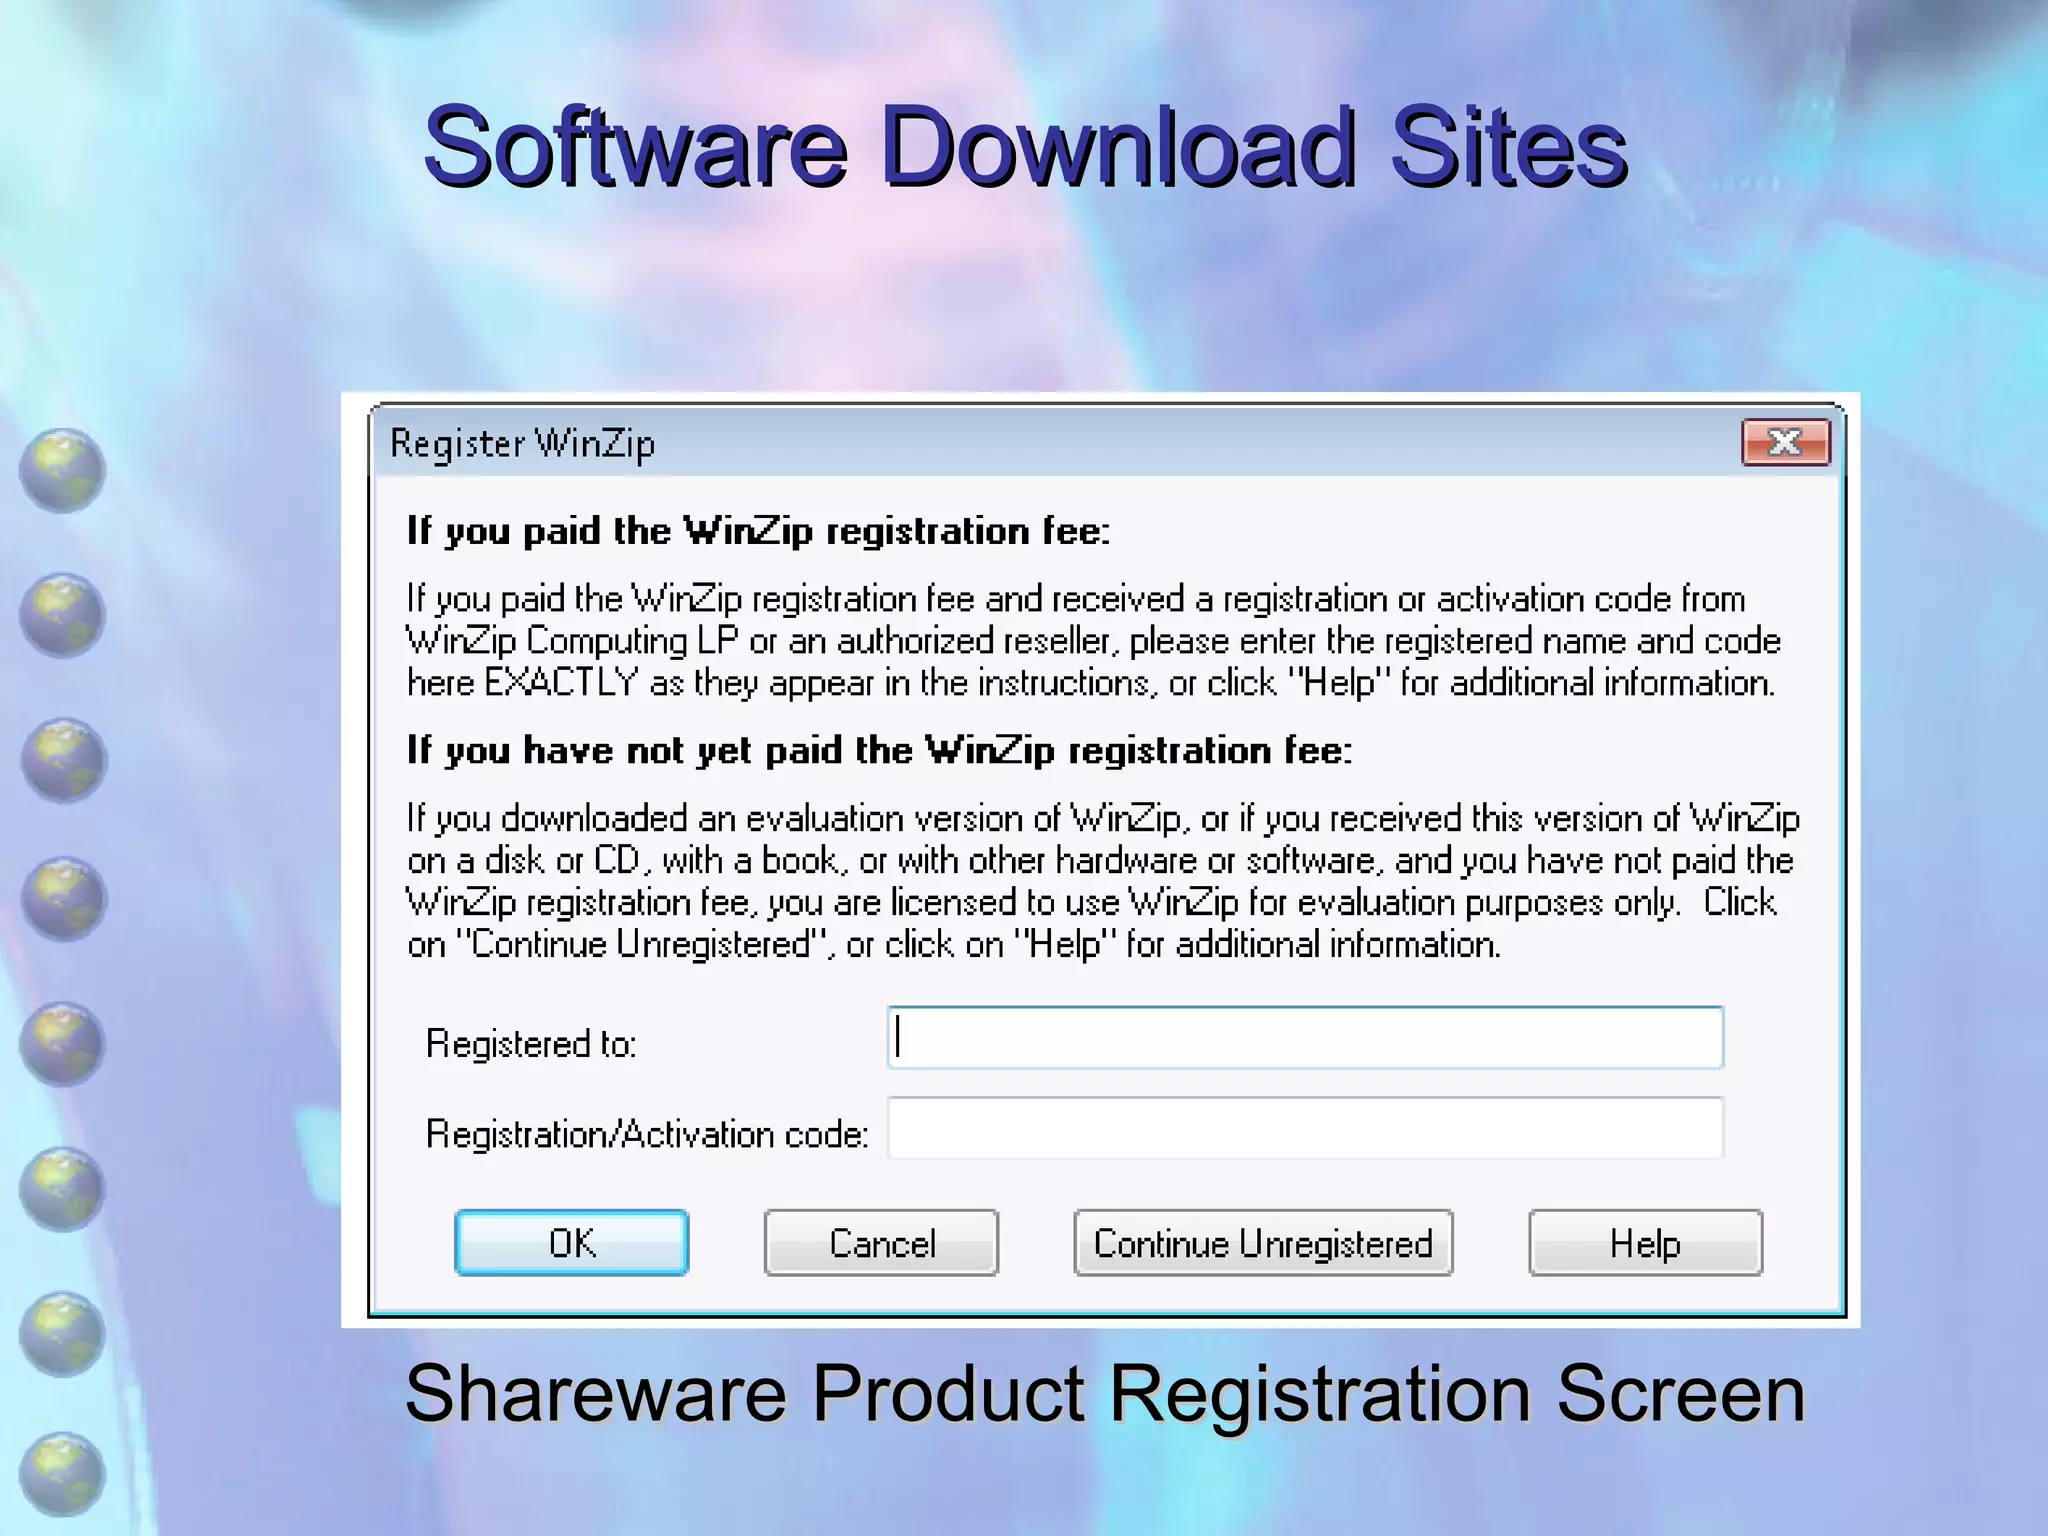
Task: Click the OK button in Register WinZip
Action: [571, 1243]
